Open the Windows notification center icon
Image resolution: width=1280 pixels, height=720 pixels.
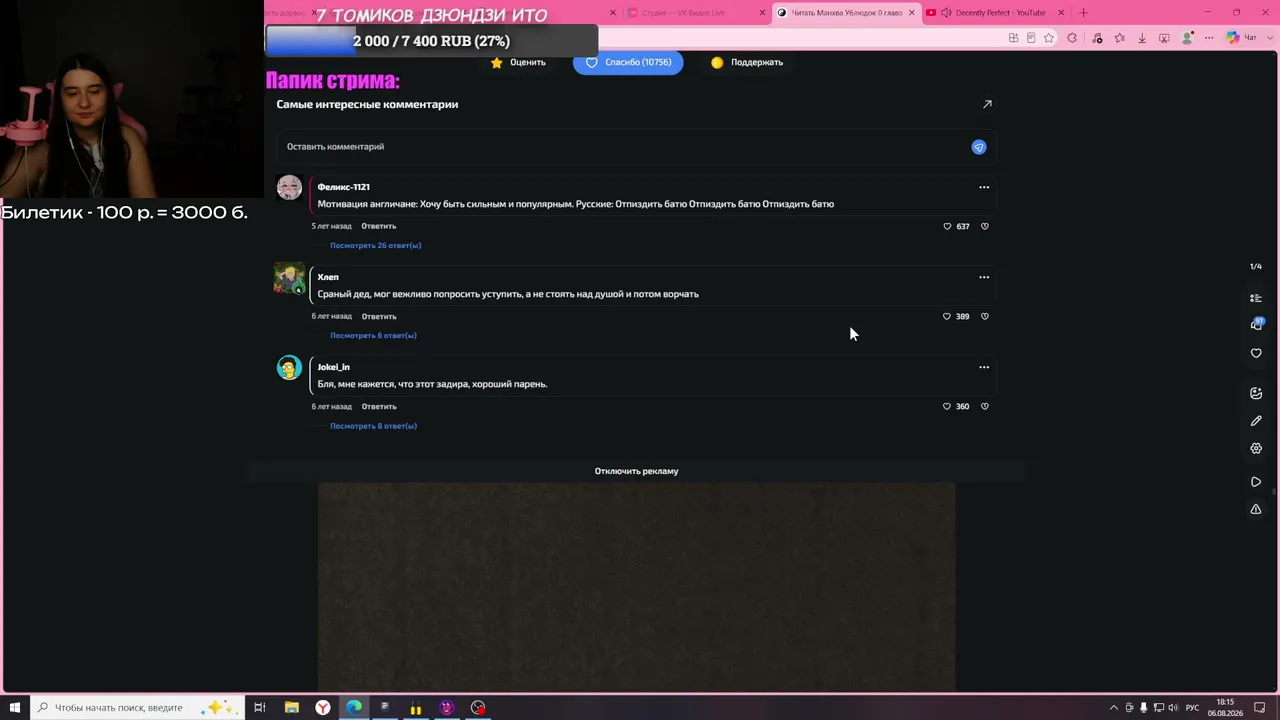click(1260, 708)
